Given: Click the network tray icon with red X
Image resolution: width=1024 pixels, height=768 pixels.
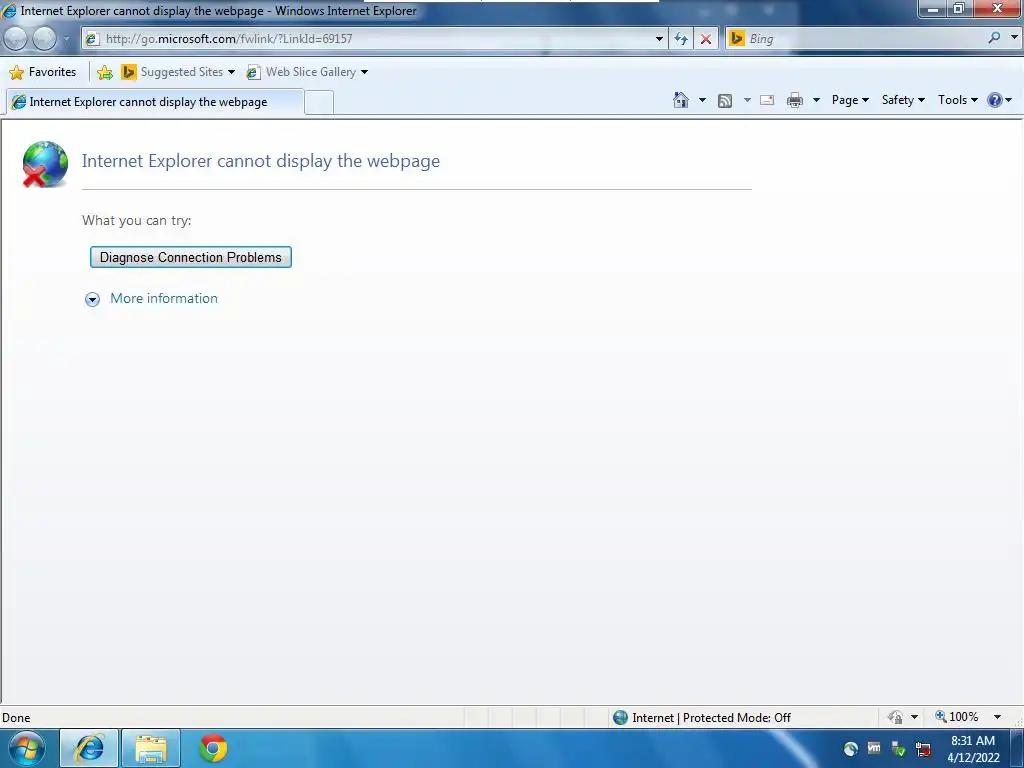Looking at the screenshot, I should (923, 749).
